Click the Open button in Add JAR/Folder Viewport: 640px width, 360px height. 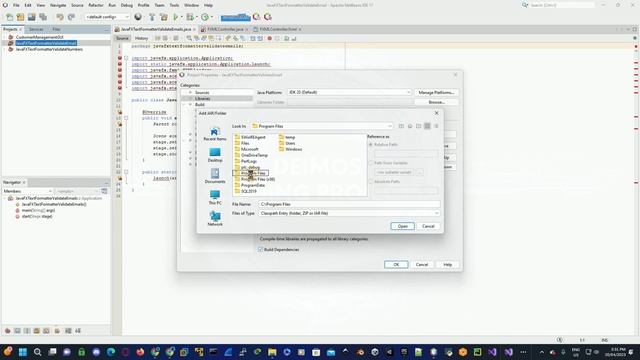(x=402, y=226)
